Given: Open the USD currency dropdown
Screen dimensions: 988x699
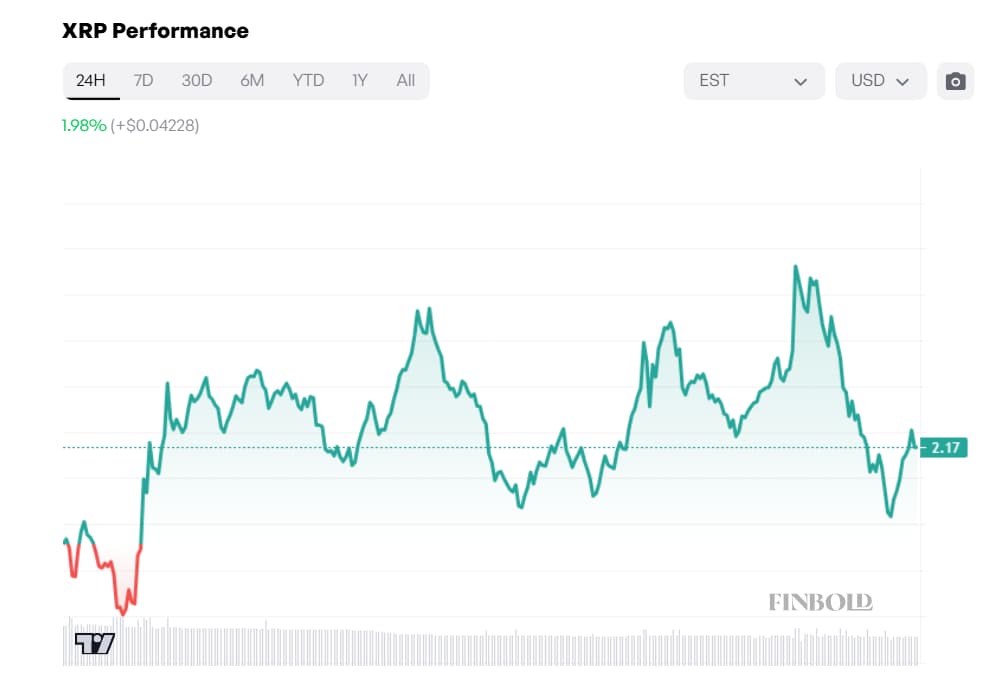Looking at the screenshot, I should tap(880, 81).
